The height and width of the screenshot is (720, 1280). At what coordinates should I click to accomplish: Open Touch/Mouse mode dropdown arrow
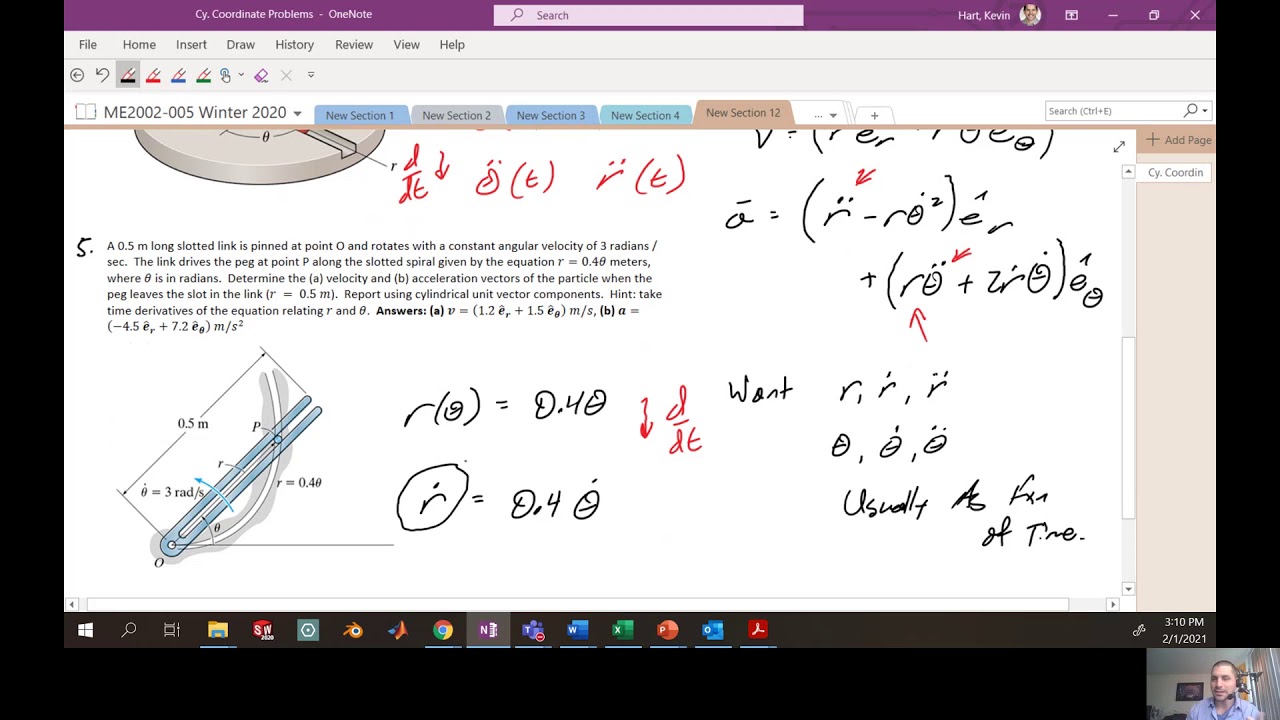coord(240,75)
